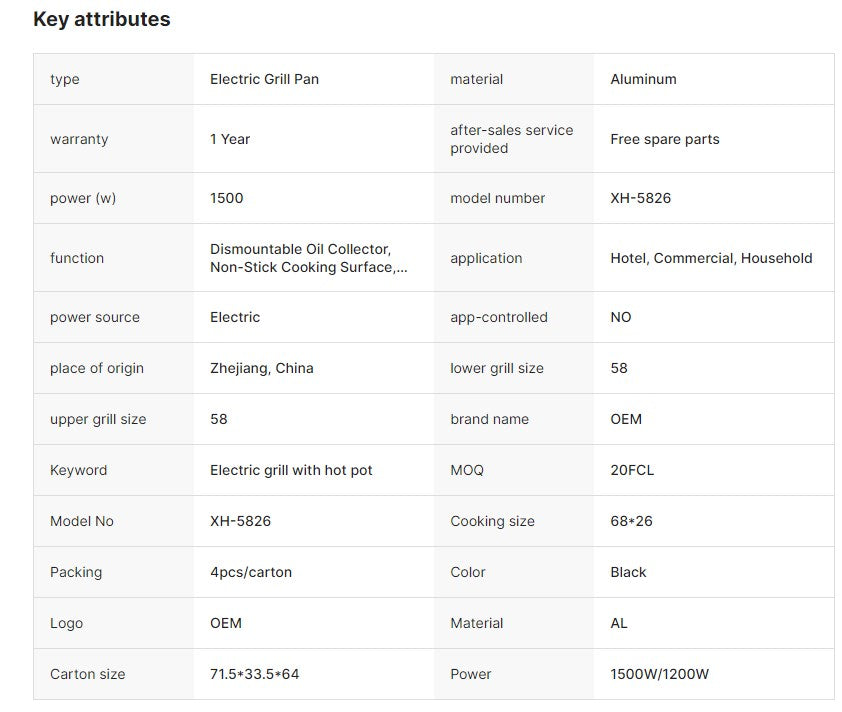The width and height of the screenshot is (842, 712).
Task: Click the MOQ 20FCL value
Action: click(x=632, y=470)
